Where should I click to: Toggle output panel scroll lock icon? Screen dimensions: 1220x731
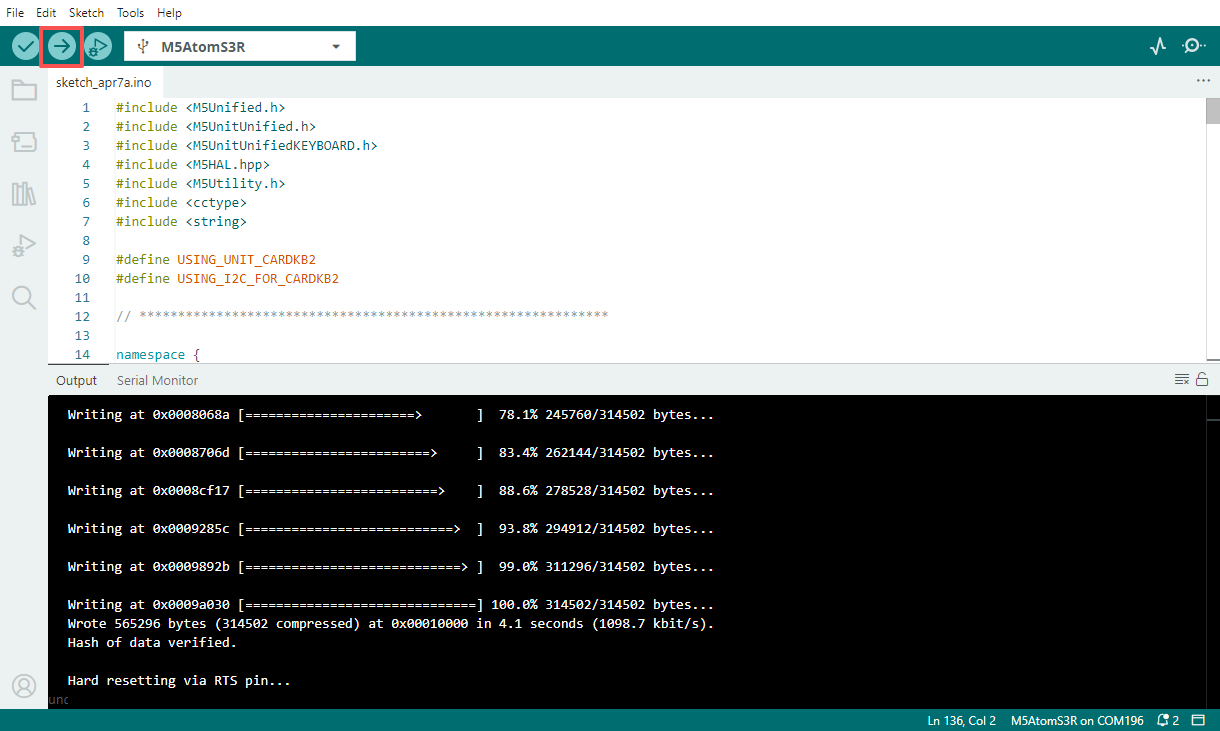pyautogui.click(x=1202, y=379)
